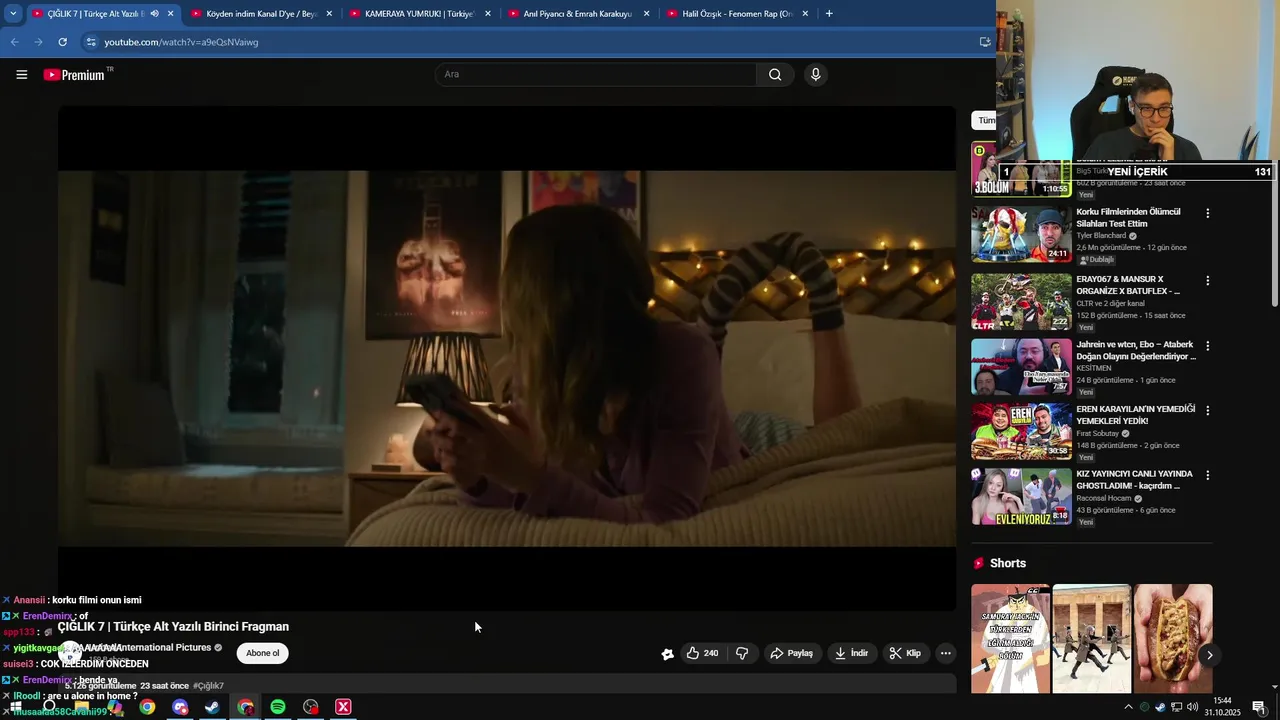This screenshot has width=1280, height=720.
Task: Open options for KIZ YAYINCIYI CANLI video
Action: click(1207, 475)
